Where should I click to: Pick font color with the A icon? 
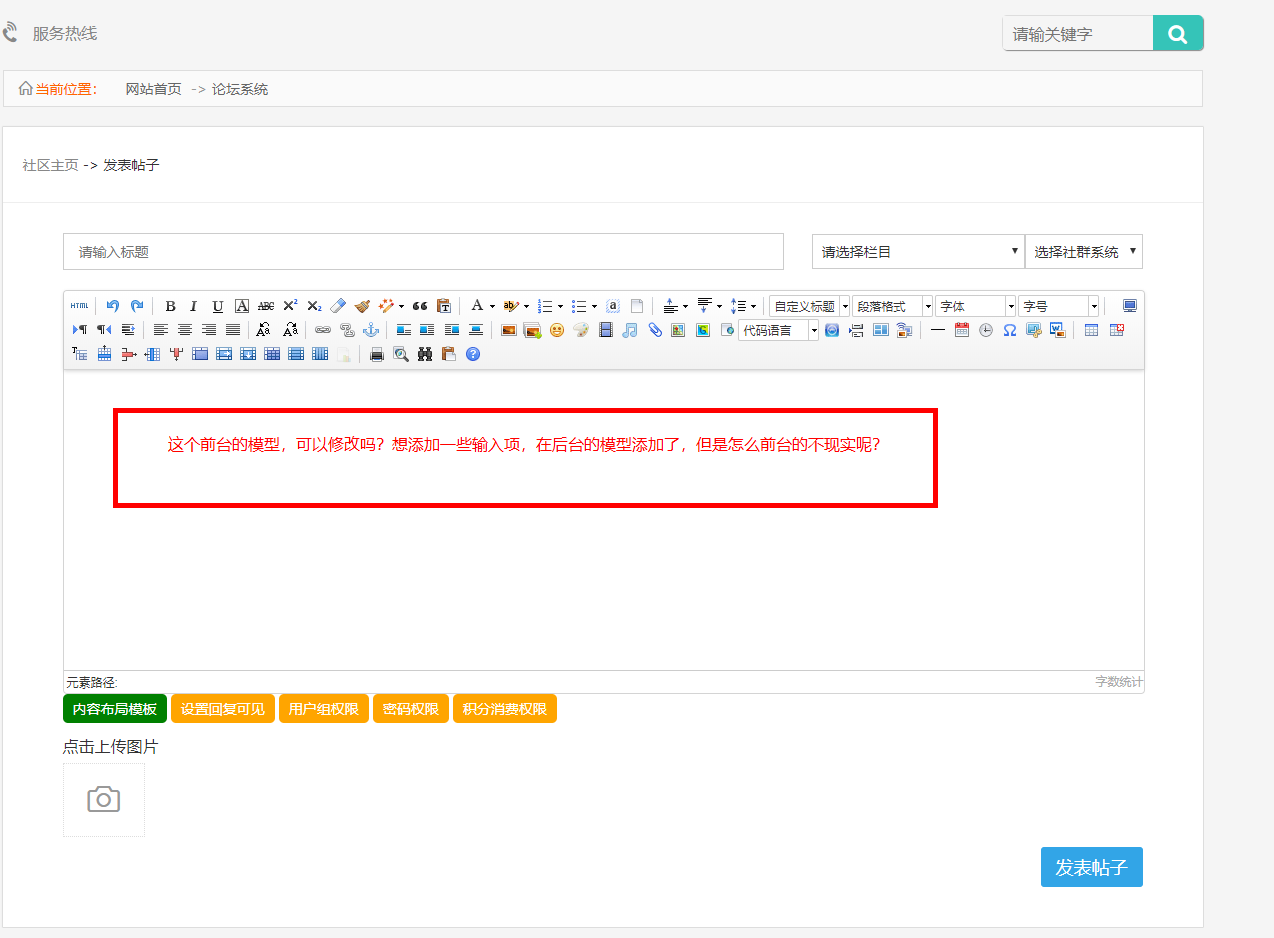click(x=477, y=306)
